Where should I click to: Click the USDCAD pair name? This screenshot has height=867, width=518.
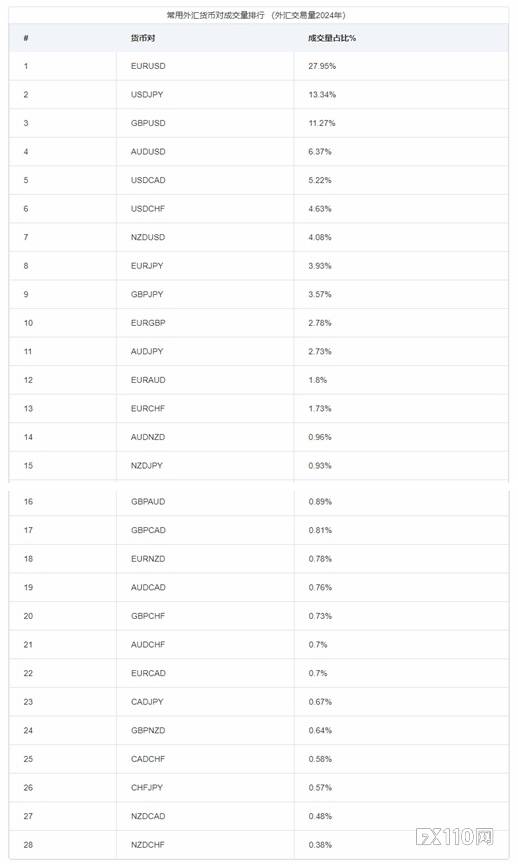pyautogui.click(x=148, y=180)
